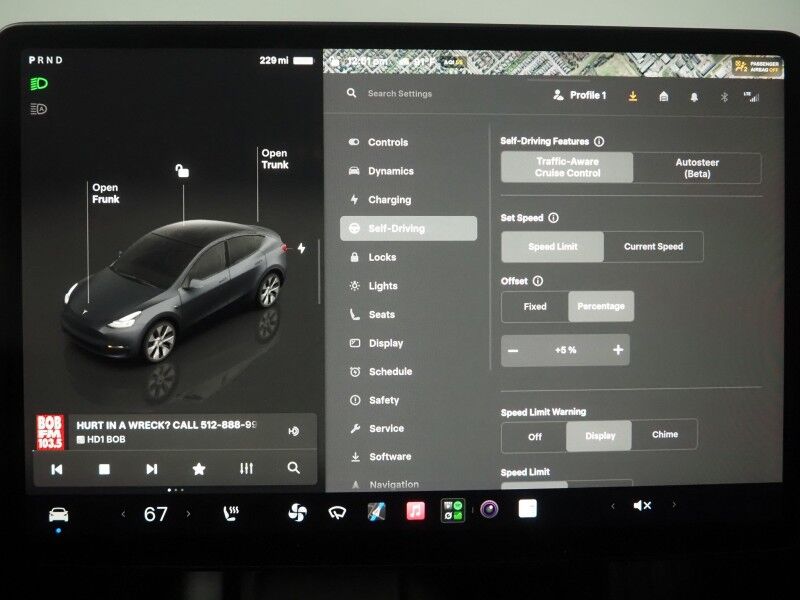Unmute the volume speaker icon
This screenshot has height=600, width=800.
coord(642,506)
